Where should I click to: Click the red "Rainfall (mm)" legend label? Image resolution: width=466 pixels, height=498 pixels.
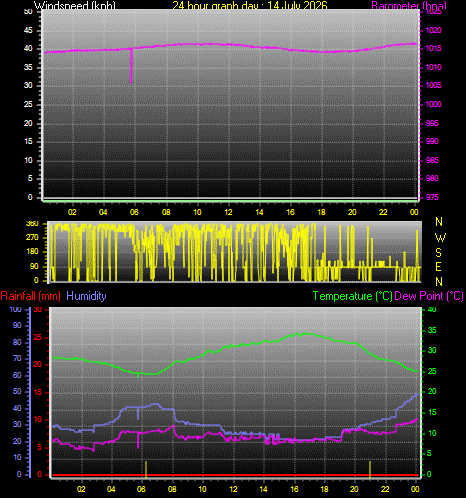[x=30, y=296]
